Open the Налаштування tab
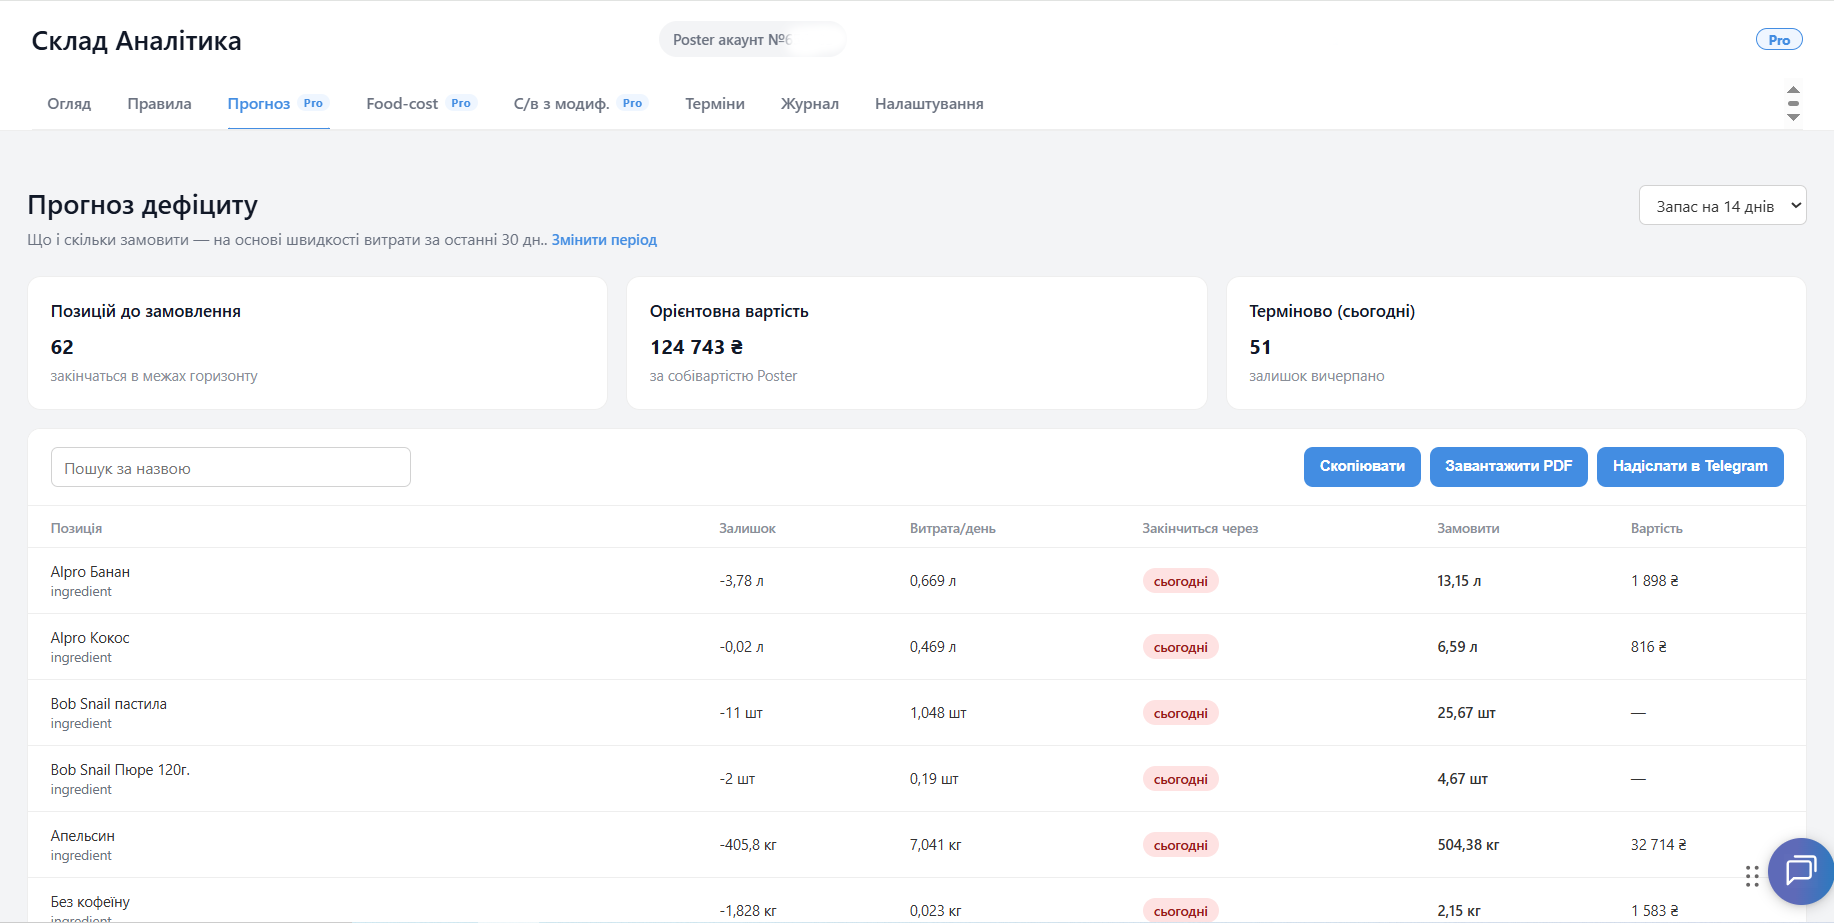 tap(929, 104)
